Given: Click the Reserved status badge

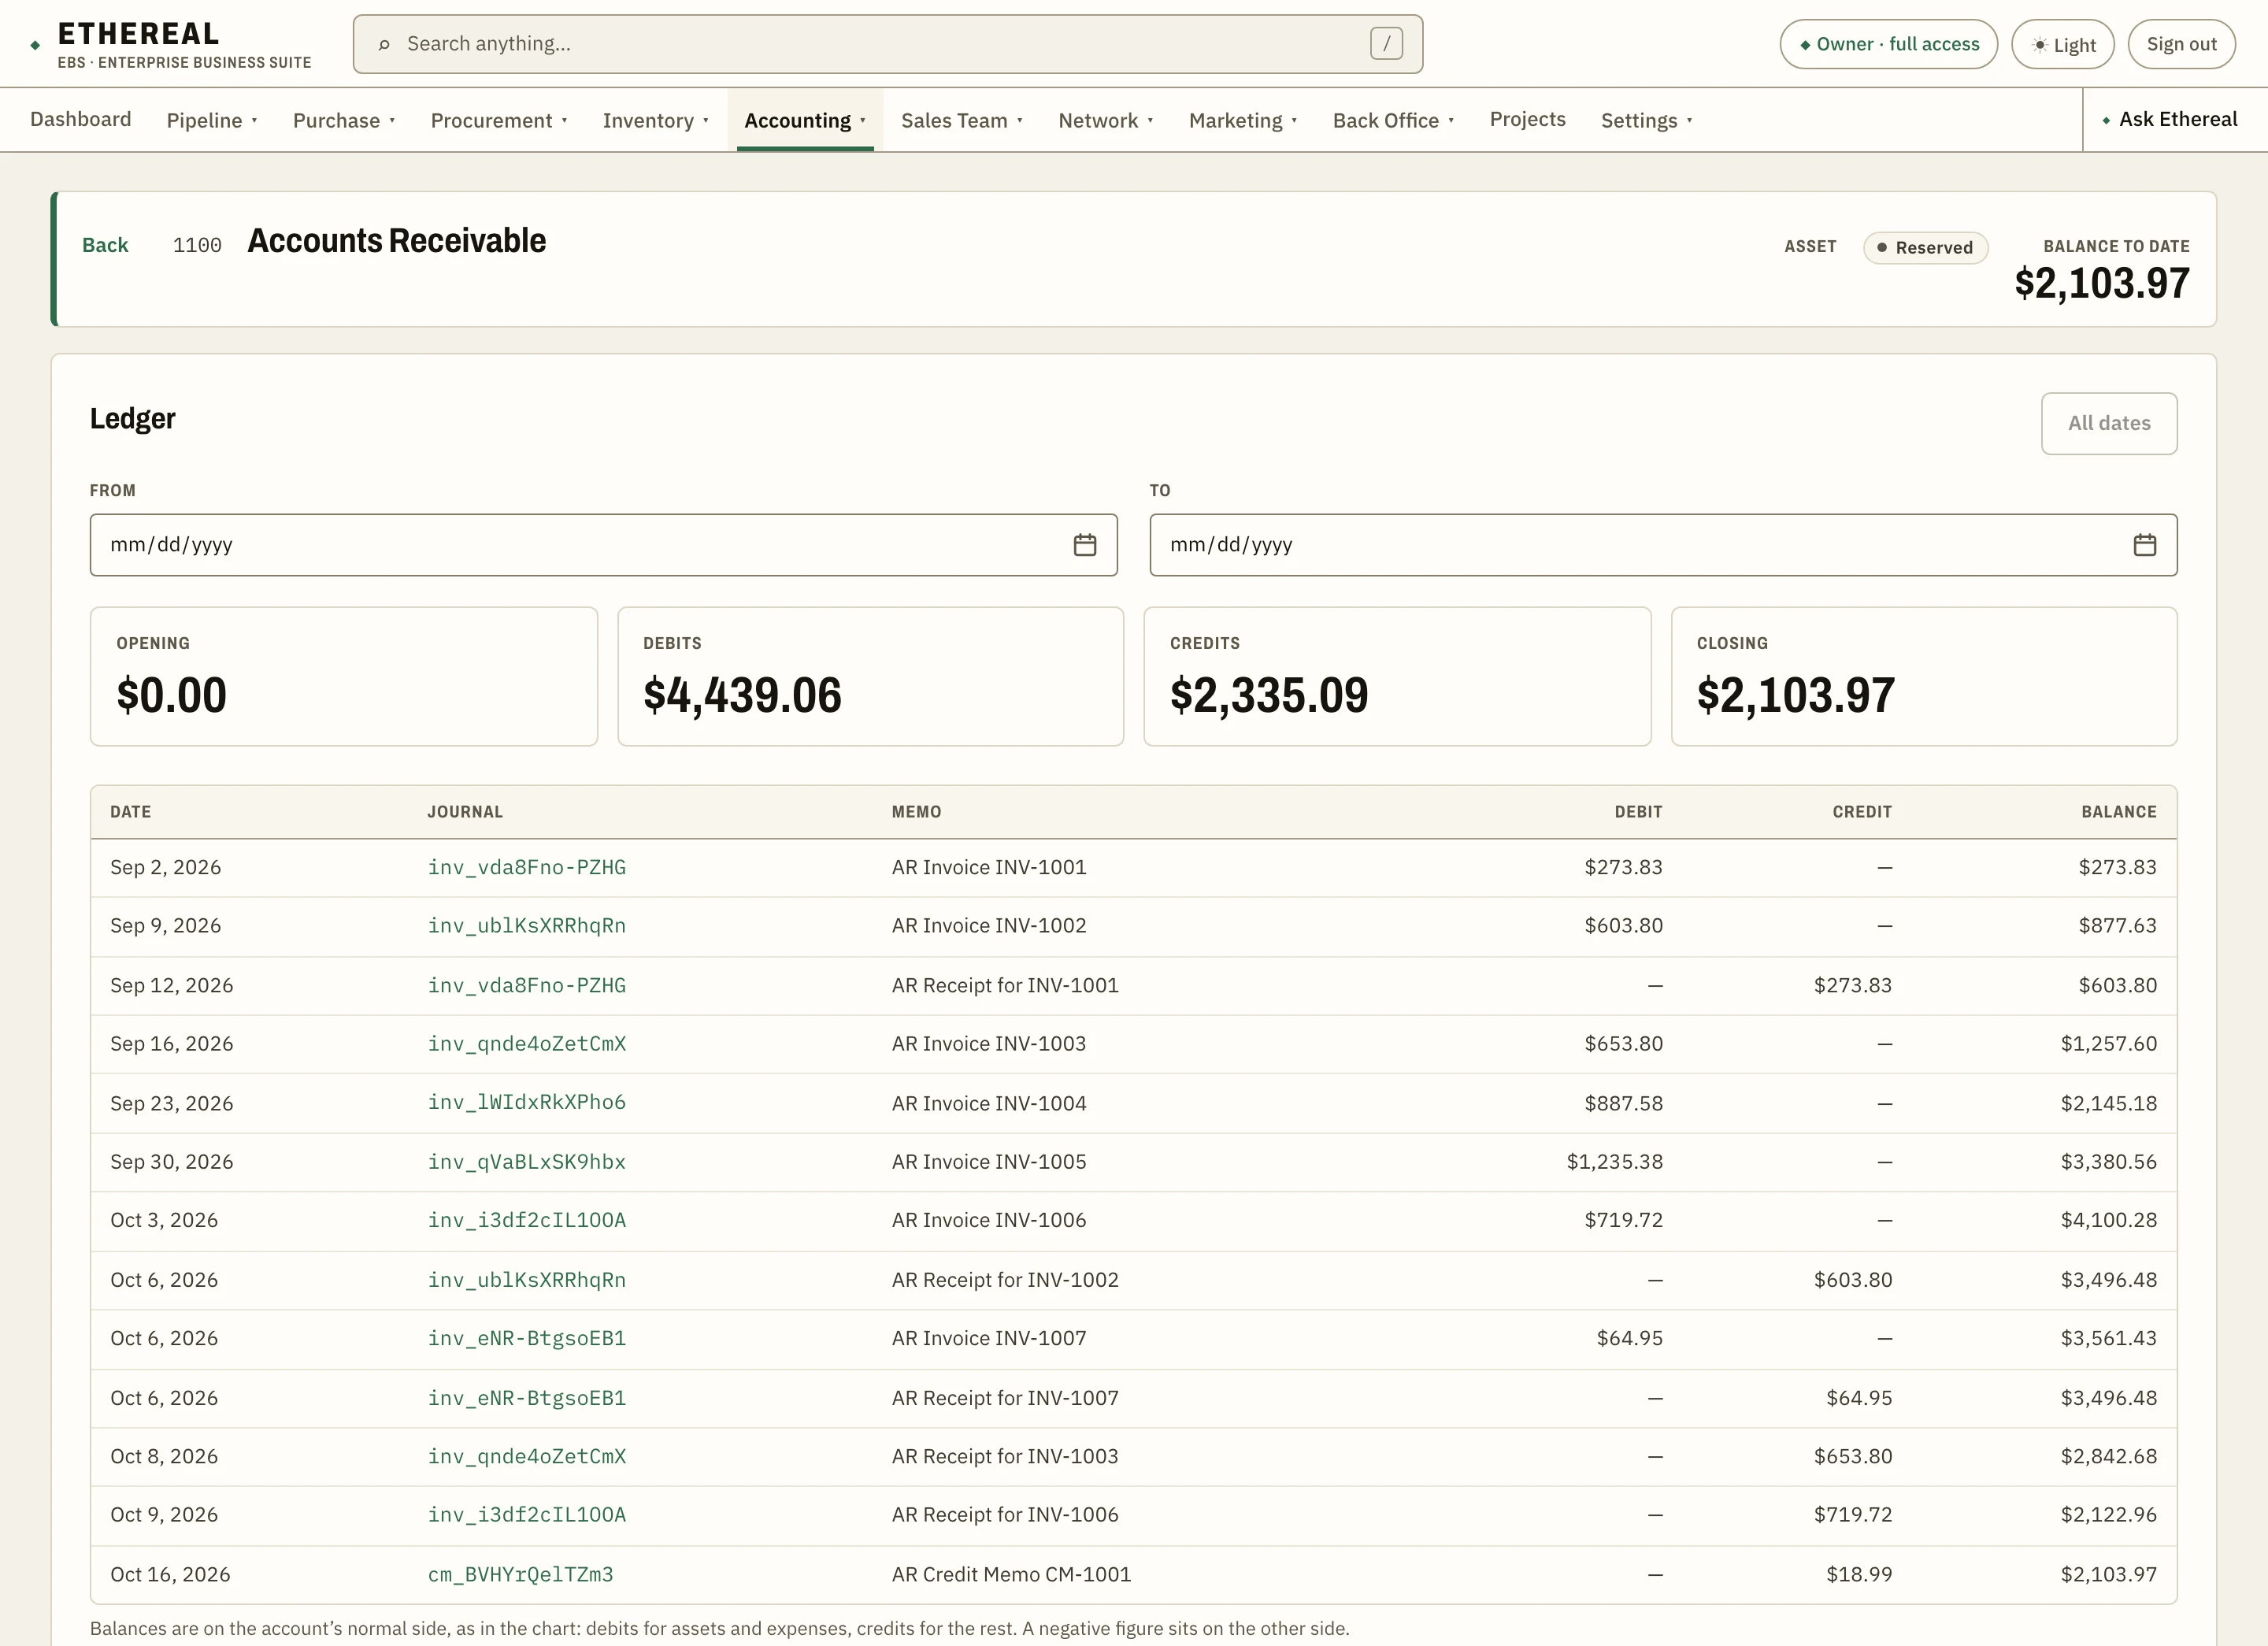Looking at the screenshot, I should coord(1925,247).
